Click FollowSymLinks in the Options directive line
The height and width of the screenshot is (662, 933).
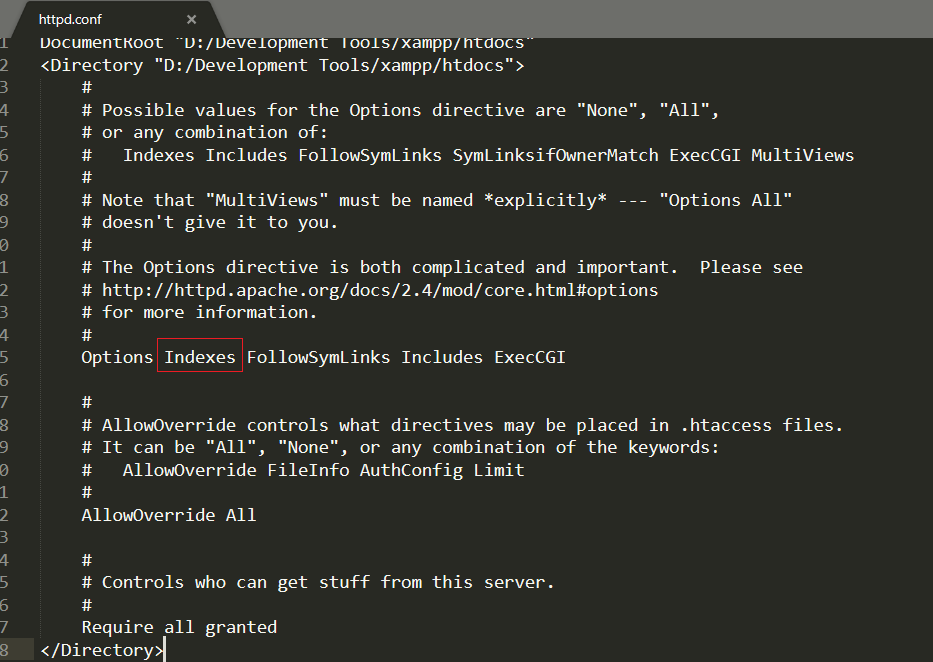tap(319, 357)
